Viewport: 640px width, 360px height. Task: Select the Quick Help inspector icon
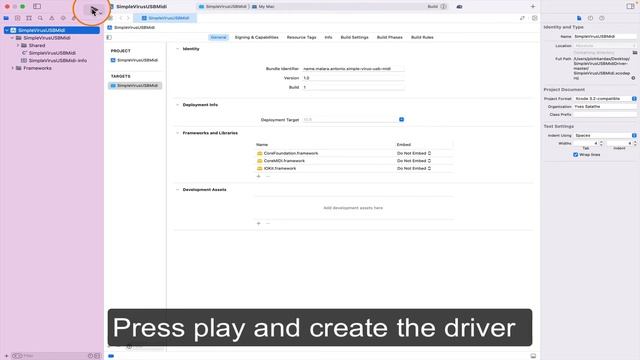[602, 18]
